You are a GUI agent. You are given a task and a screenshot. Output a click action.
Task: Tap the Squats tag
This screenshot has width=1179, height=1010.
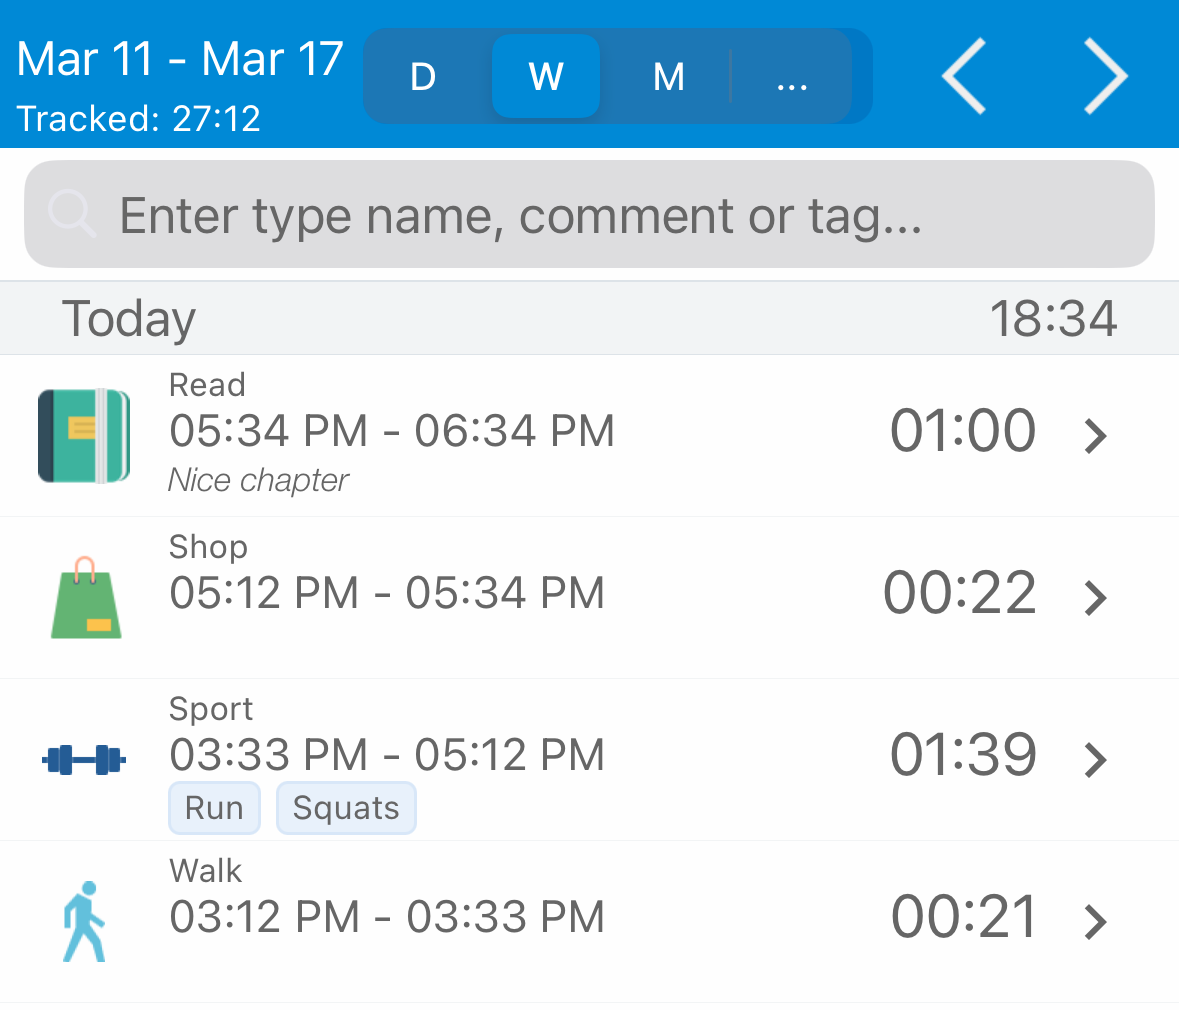[x=346, y=808]
